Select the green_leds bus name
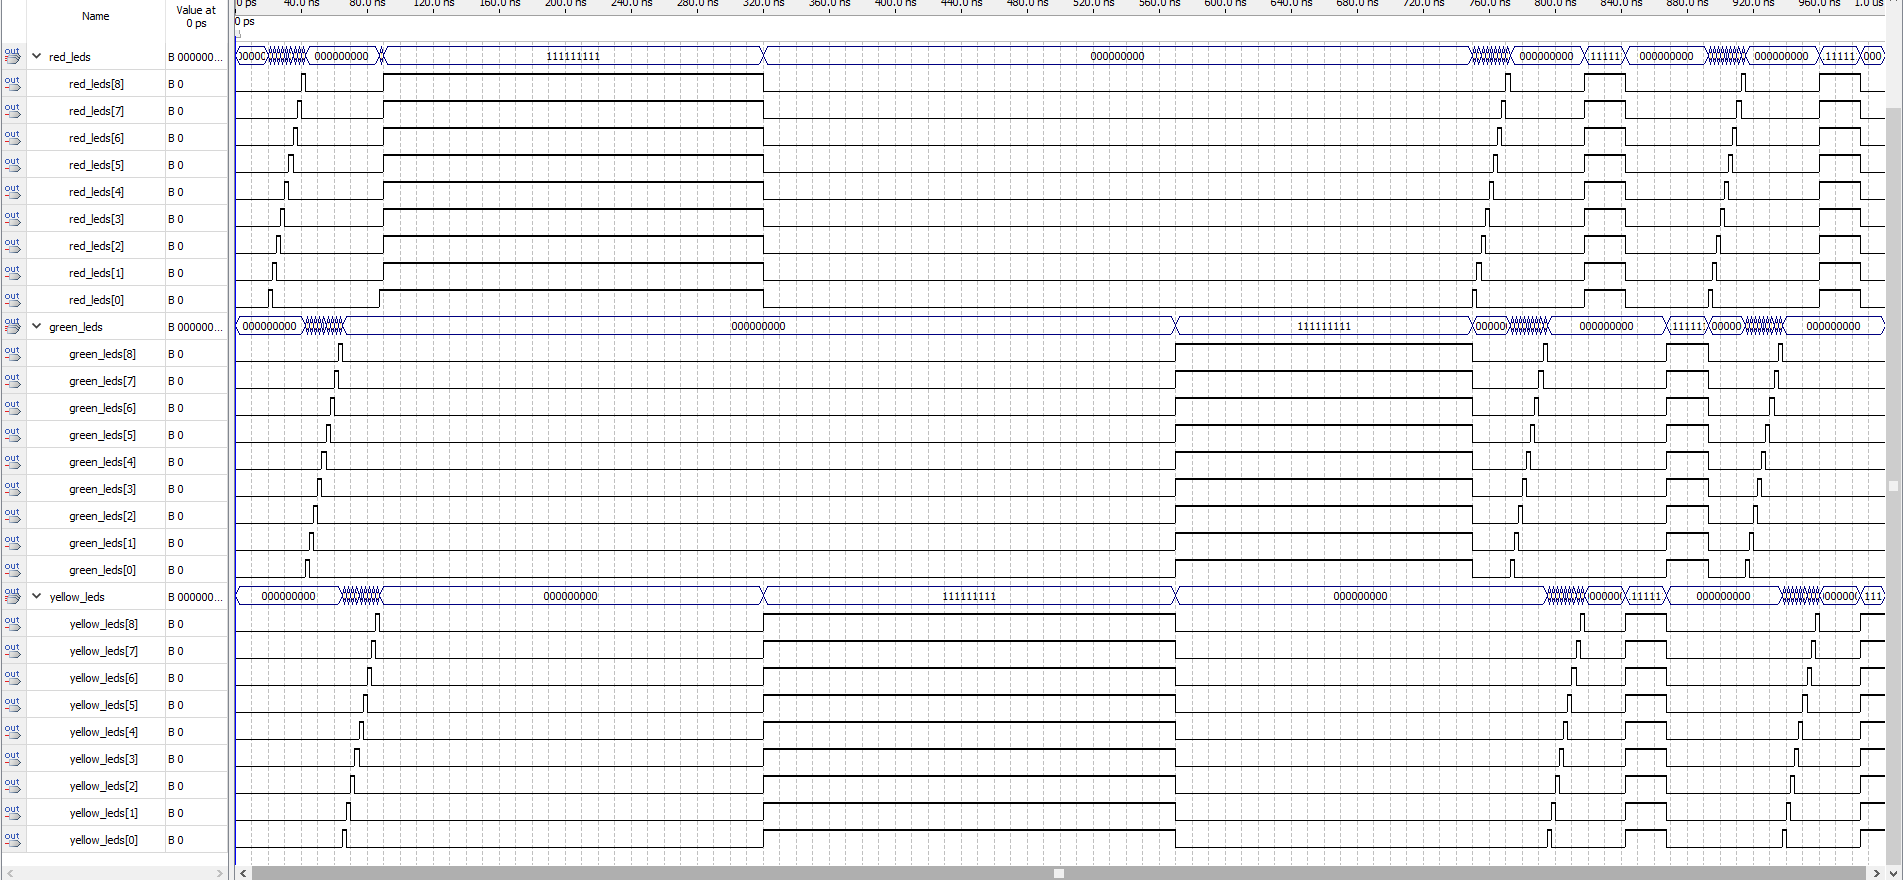 tap(76, 327)
